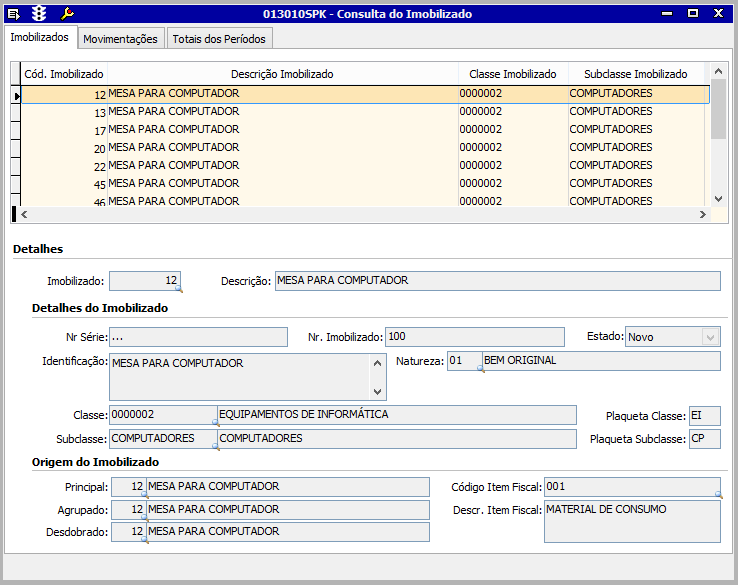Screen dimensions: 738x585
Task: Select the Imobilizados tab
Action: (x=39, y=37)
